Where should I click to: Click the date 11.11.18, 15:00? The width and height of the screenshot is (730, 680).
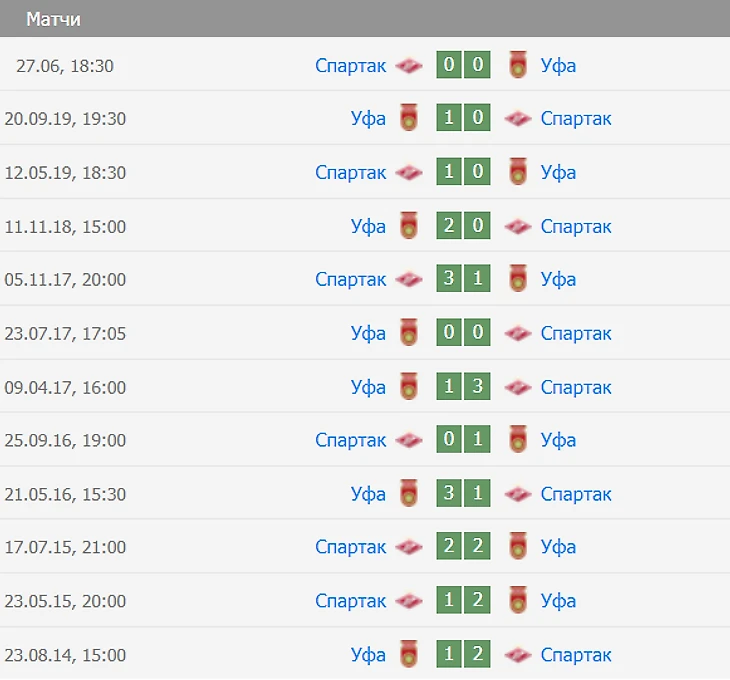click(x=65, y=227)
